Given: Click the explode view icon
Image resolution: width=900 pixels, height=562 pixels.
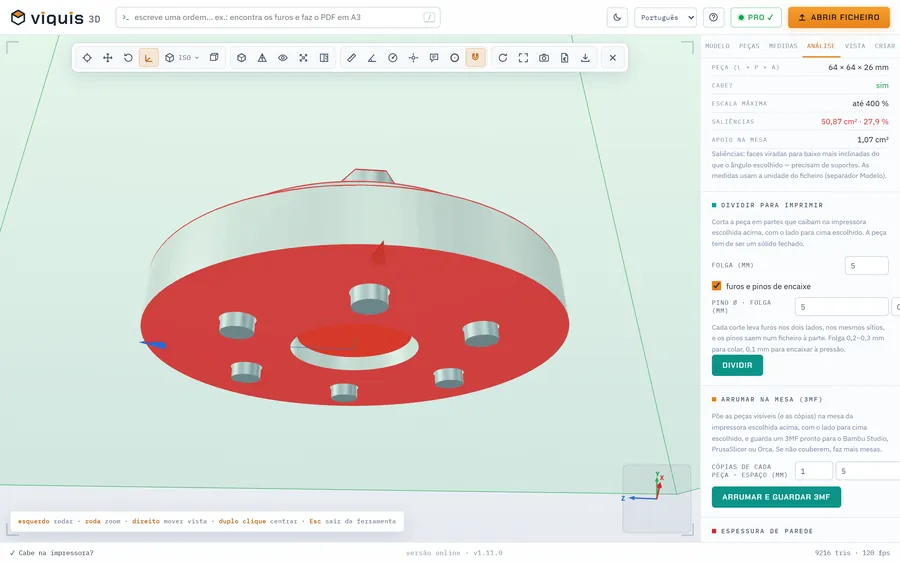Looking at the screenshot, I should point(304,57).
